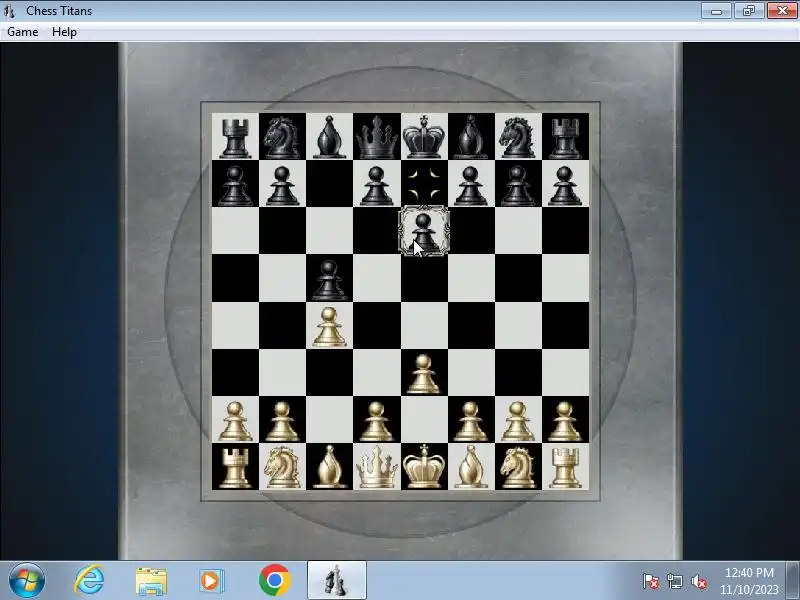The width and height of the screenshot is (800, 600).
Task: Click the Show Desktop strip
Action: point(793,581)
